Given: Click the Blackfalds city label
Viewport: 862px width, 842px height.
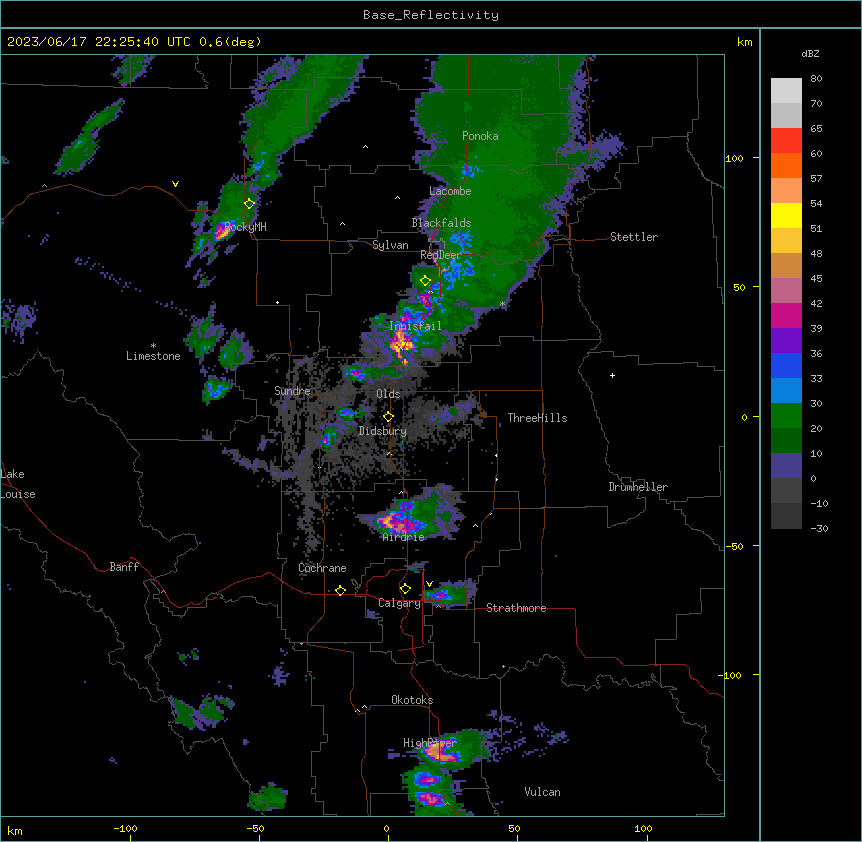Looking at the screenshot, I should (x=441, y=223).
